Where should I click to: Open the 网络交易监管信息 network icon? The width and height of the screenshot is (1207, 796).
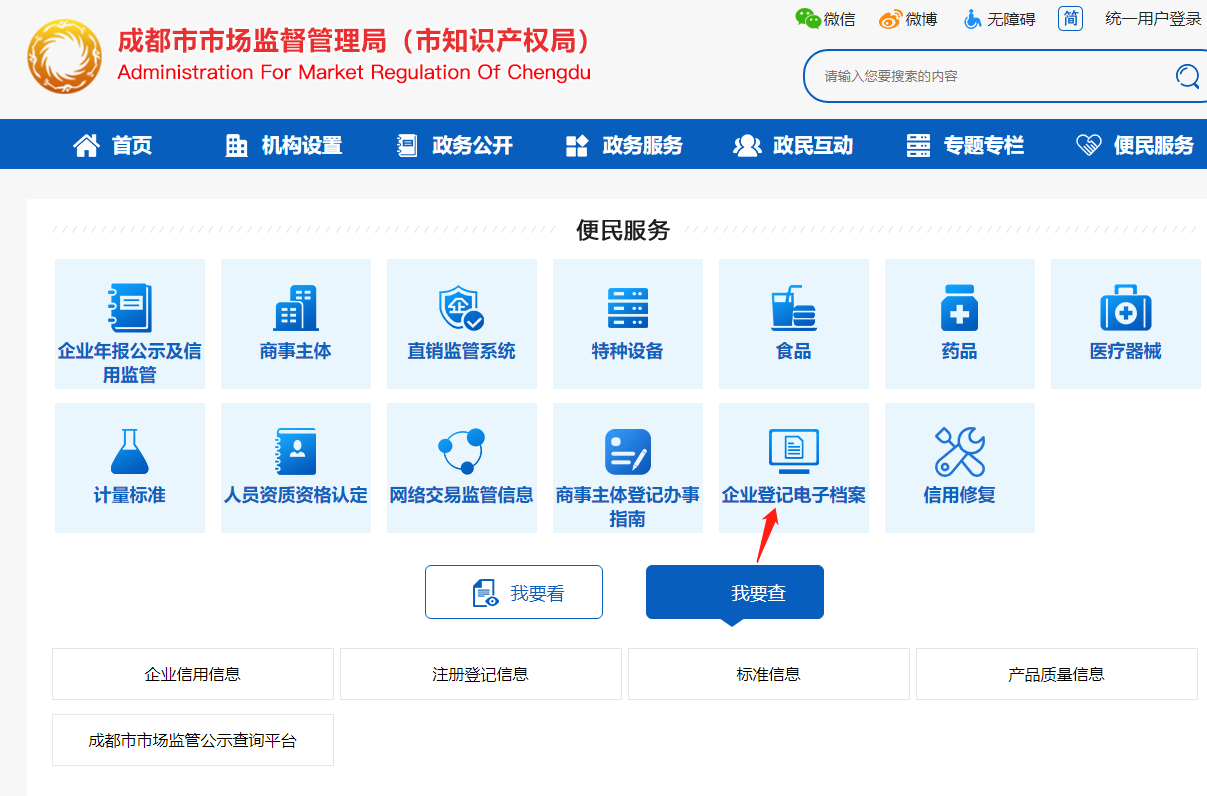click(x=461, y=453)
